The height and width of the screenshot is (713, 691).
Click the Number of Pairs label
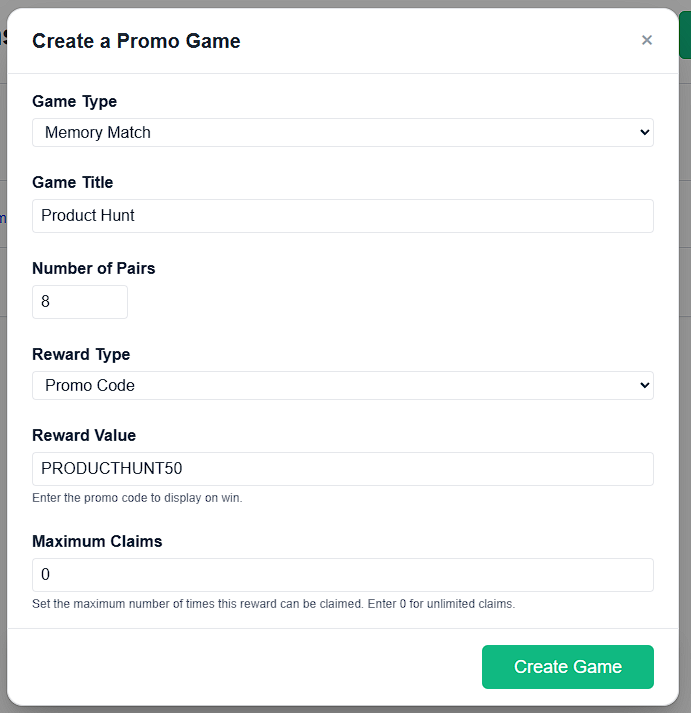click(94, 268)
